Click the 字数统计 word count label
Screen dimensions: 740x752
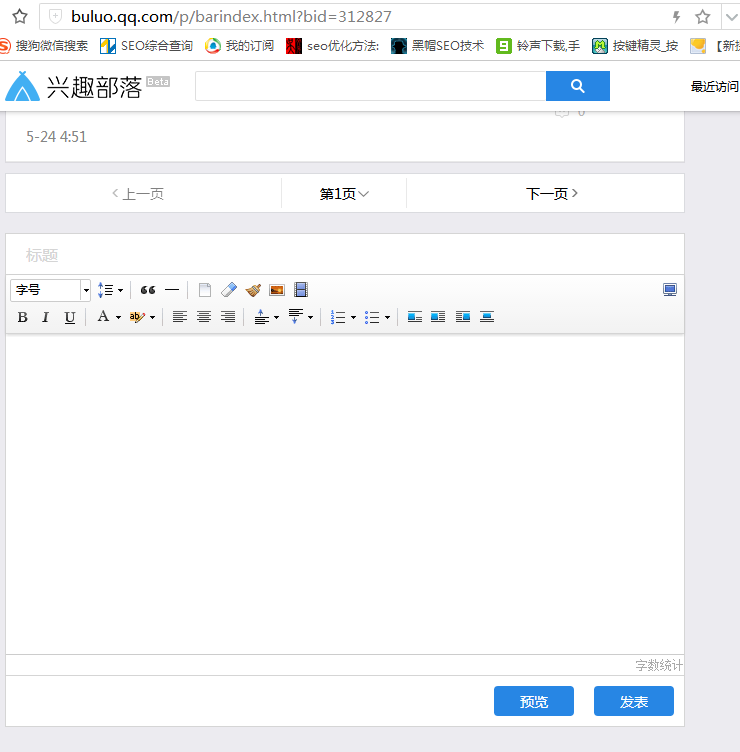[658, 666]
